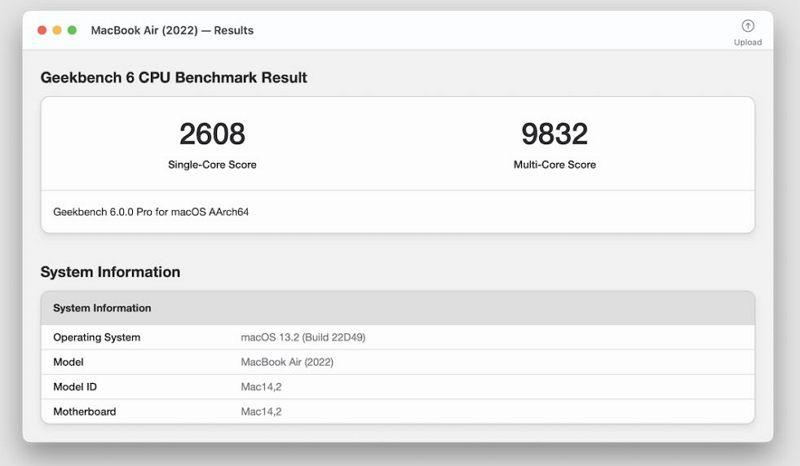Click the Model ID row label
The image size is (800, 466).
75,387
